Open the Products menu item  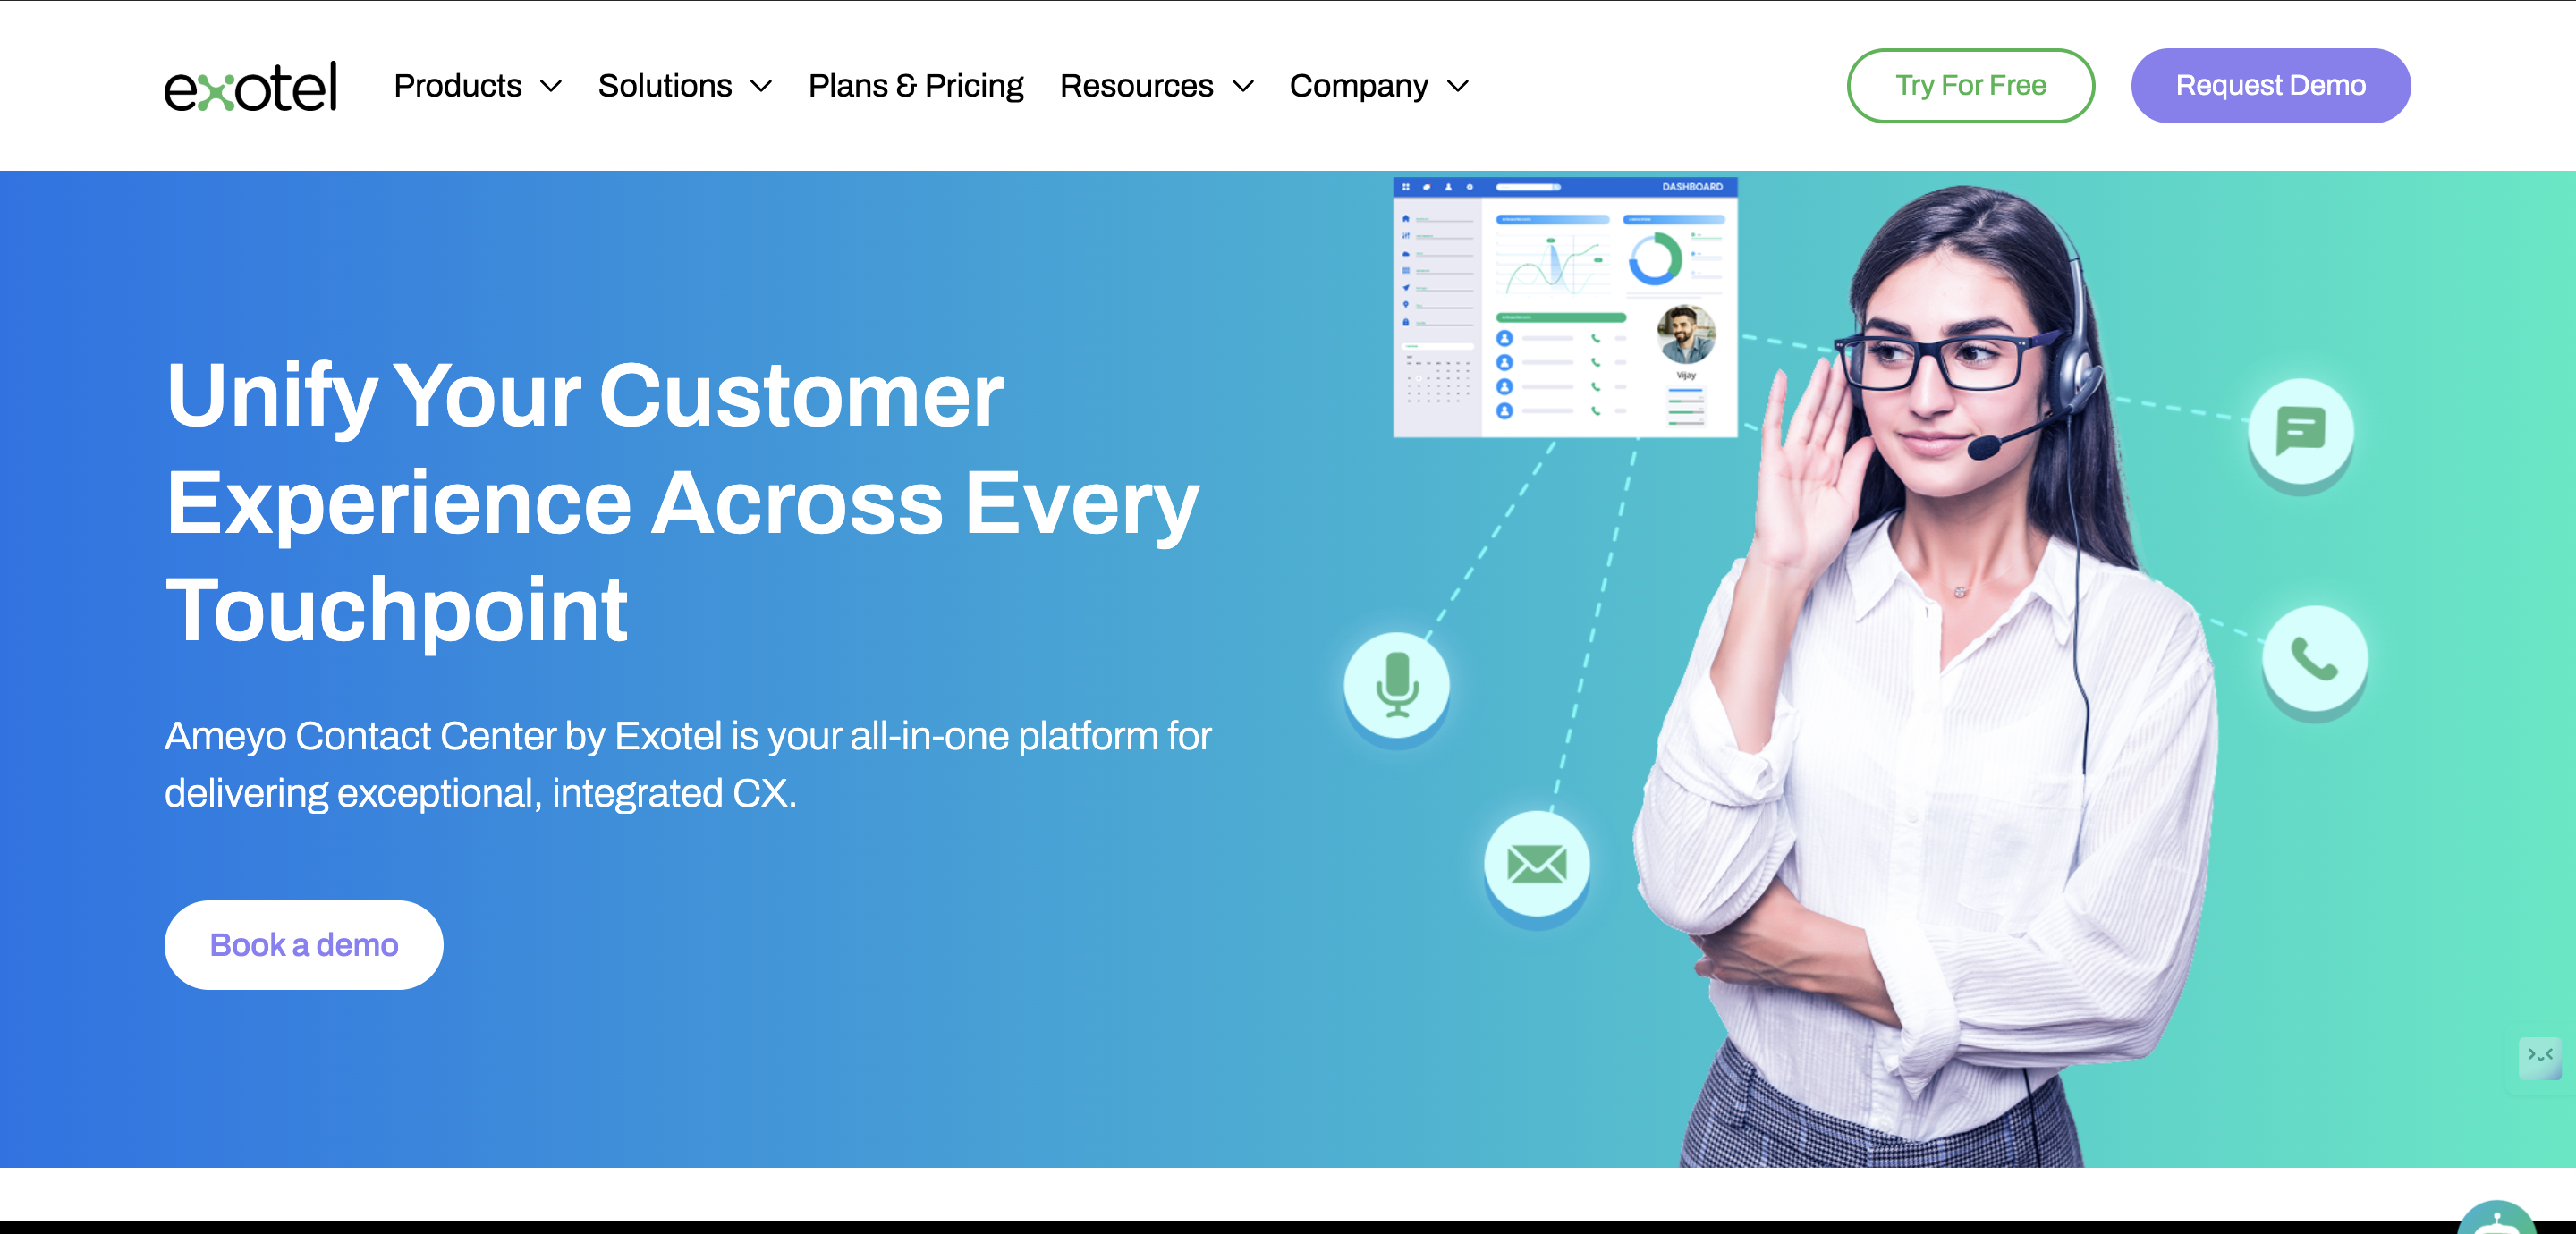pyautogui.click(x=458, y=86)
